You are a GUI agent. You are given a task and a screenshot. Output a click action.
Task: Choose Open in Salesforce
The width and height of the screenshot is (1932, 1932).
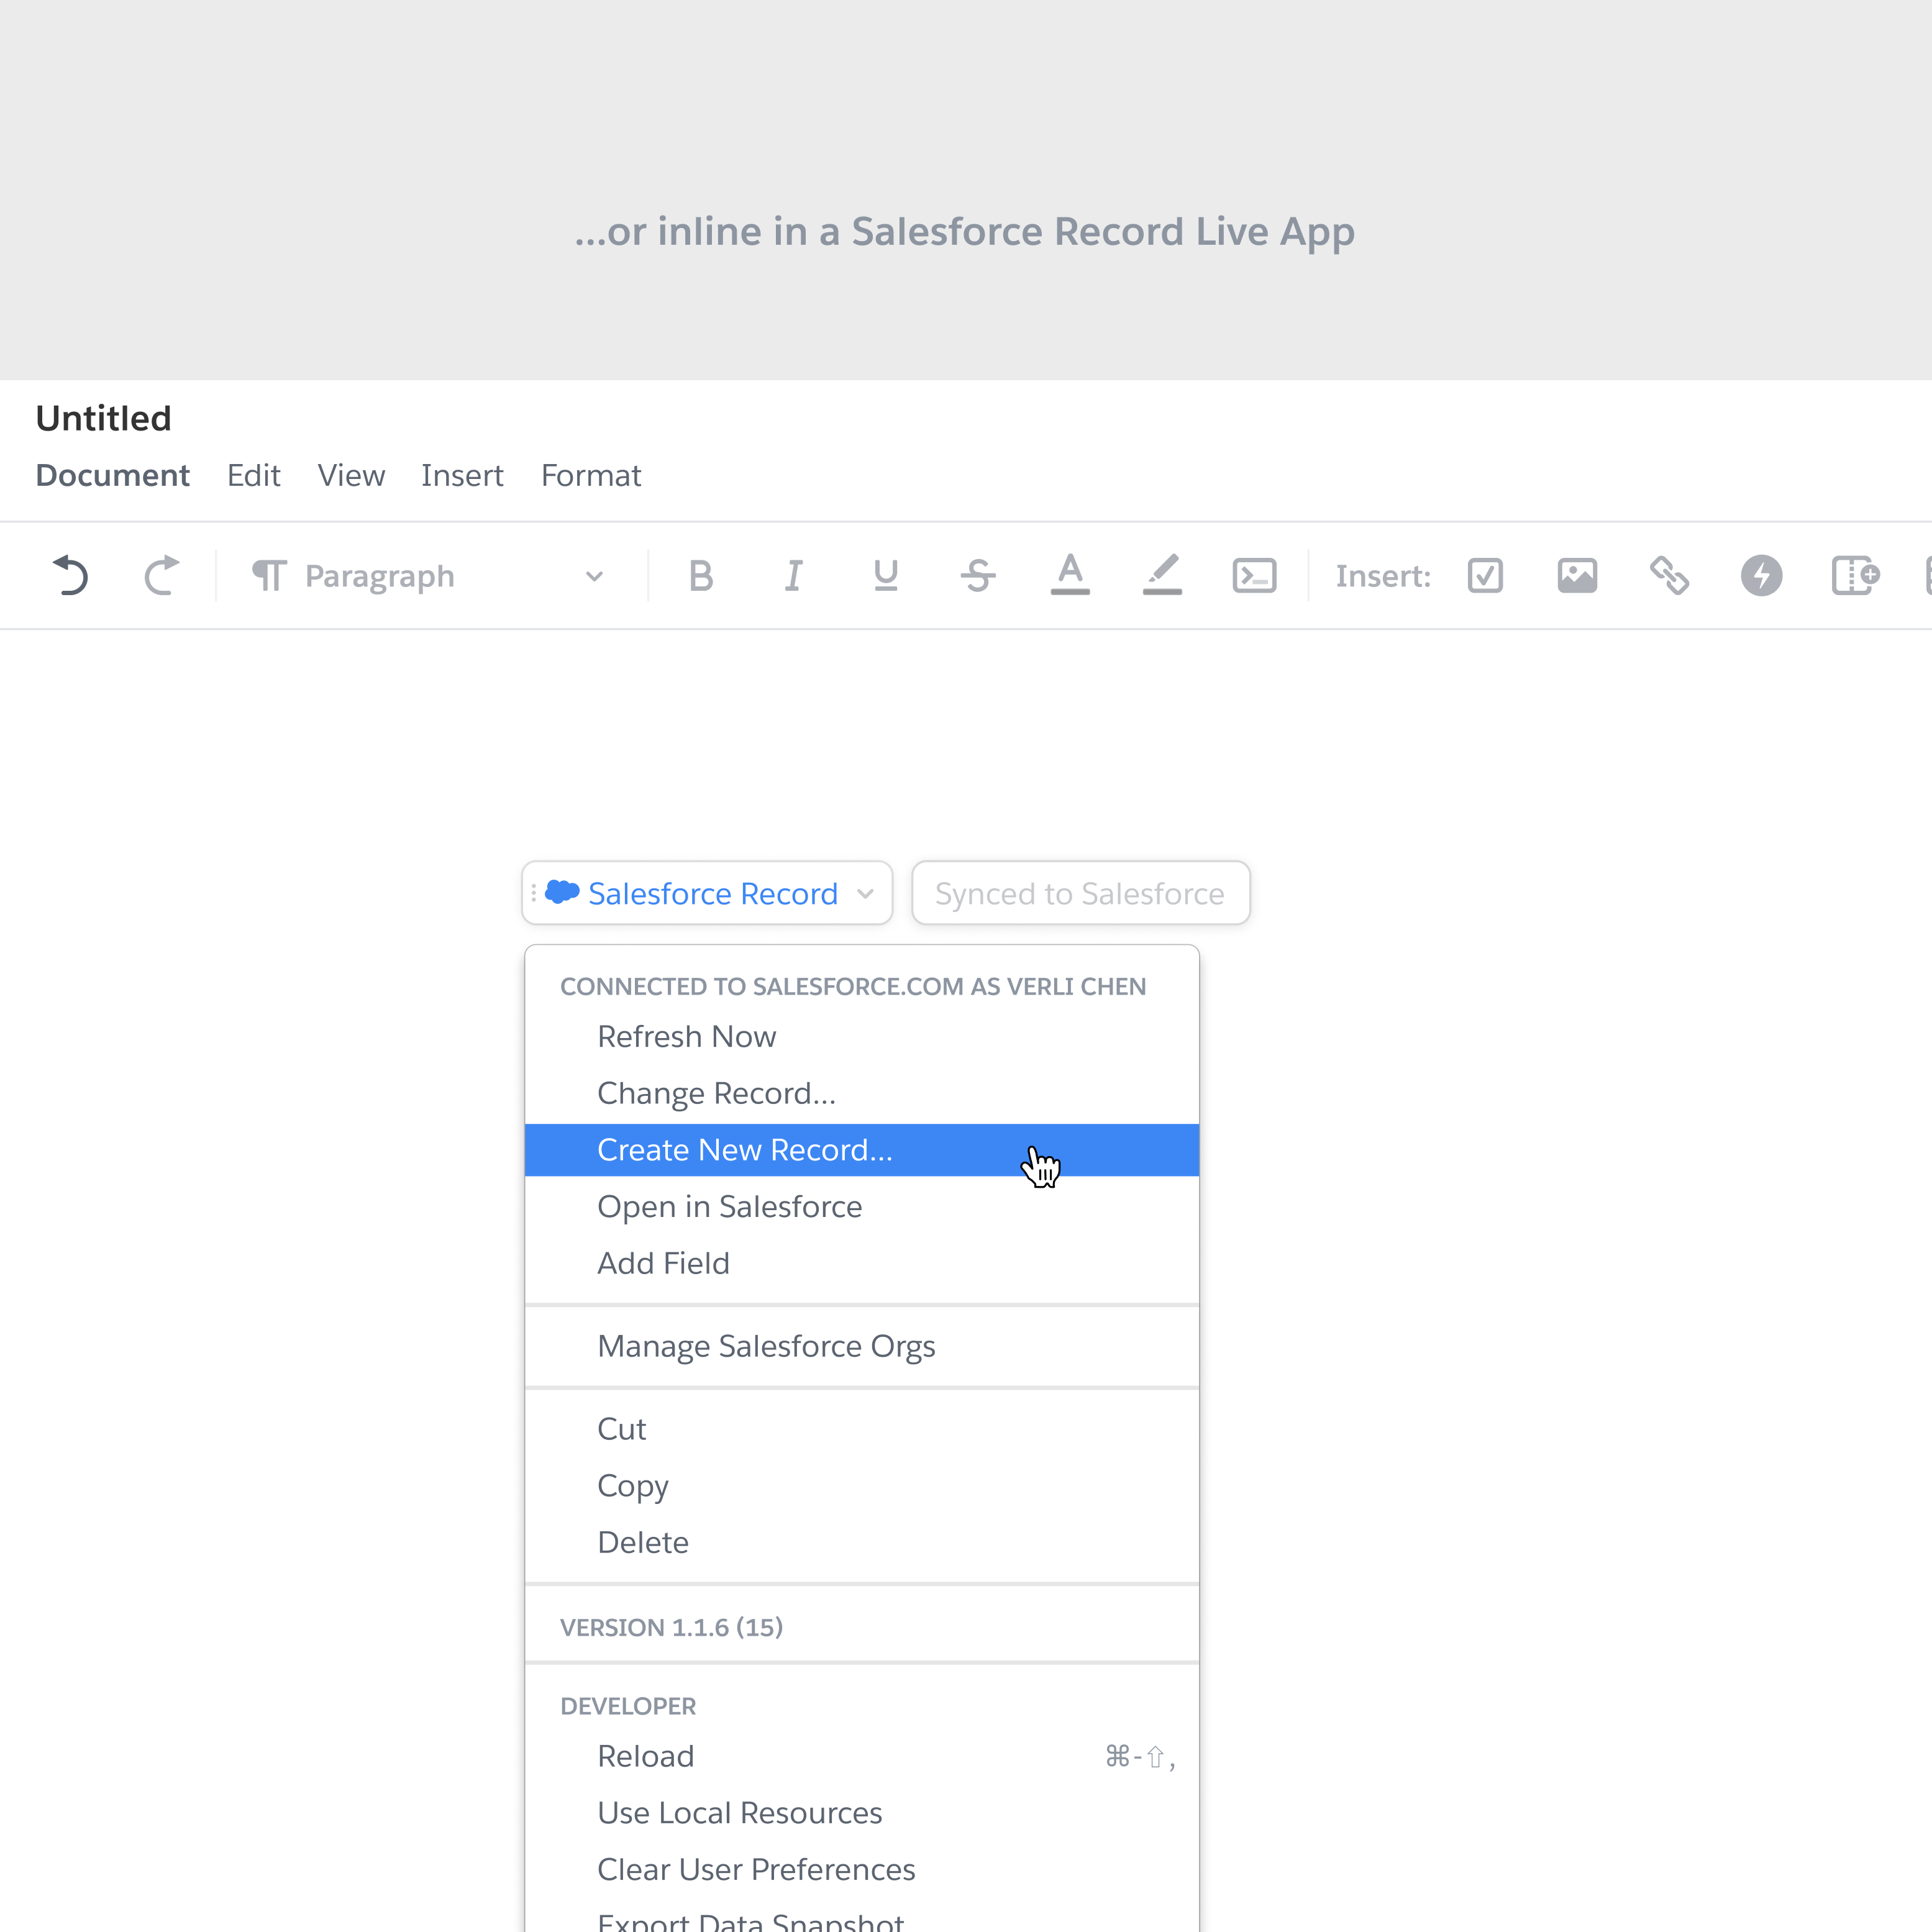(862, 1207)
